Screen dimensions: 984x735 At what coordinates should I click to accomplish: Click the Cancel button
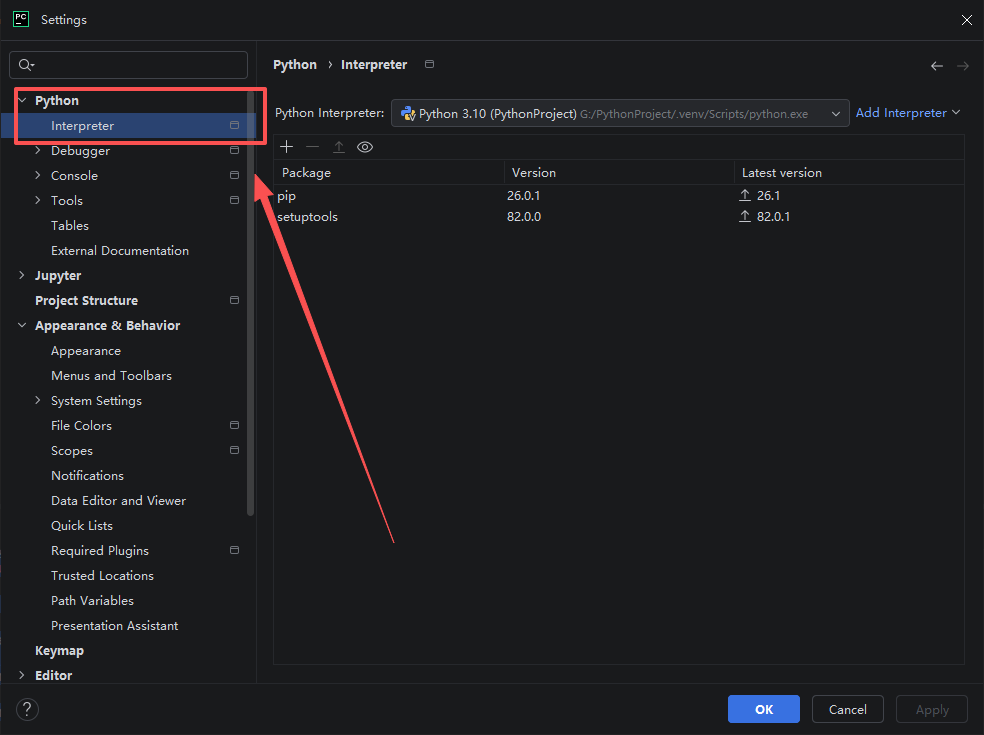pos(848,709)
